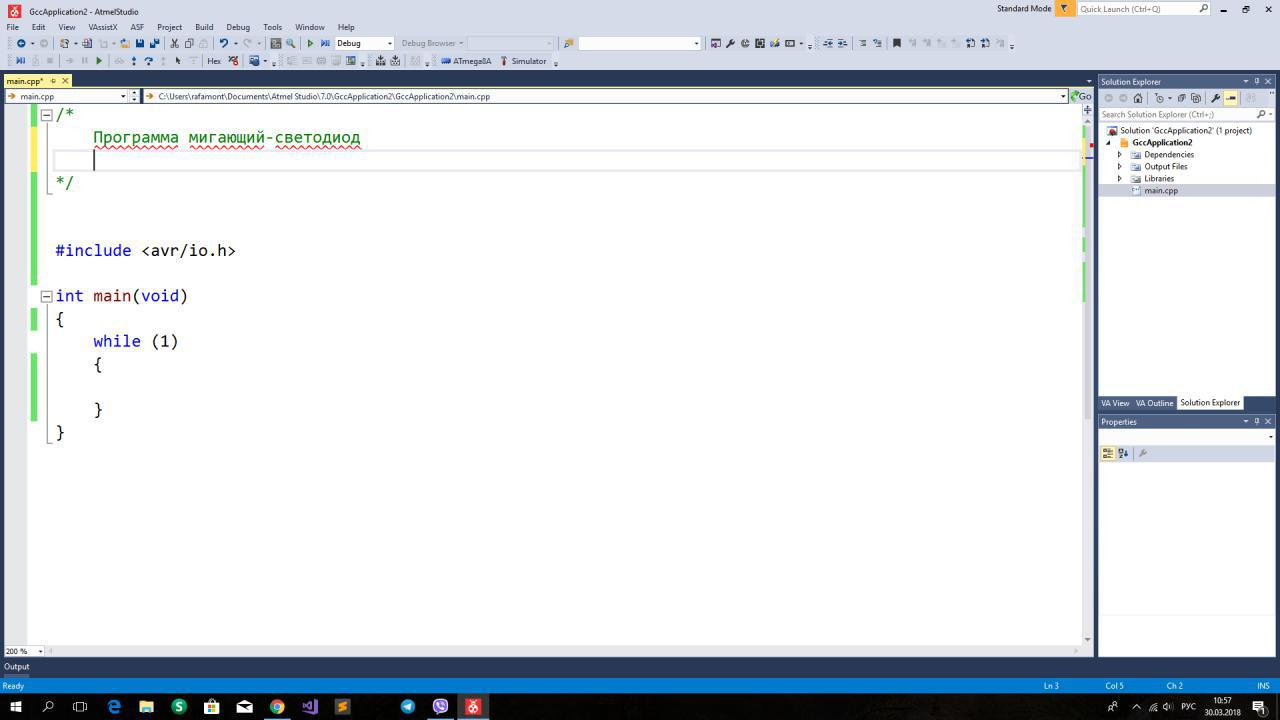
Task: Click the editor horizontal scrollbar
Action: pos(565,651)
